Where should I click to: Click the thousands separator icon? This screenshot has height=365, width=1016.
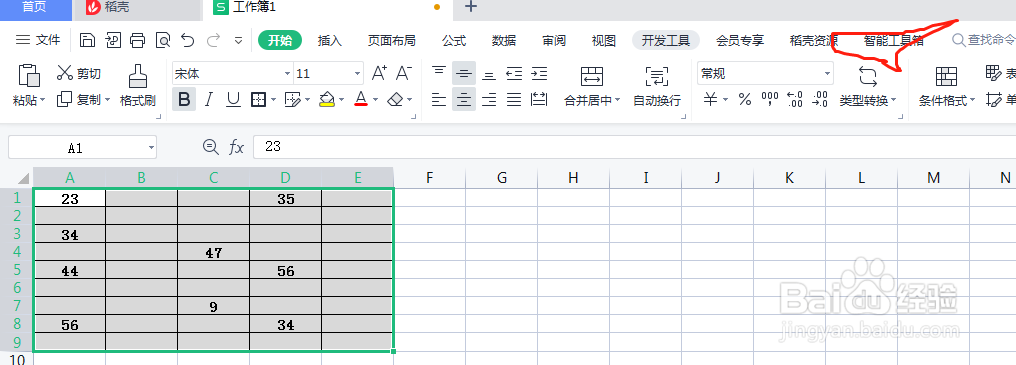pos(770,100)
